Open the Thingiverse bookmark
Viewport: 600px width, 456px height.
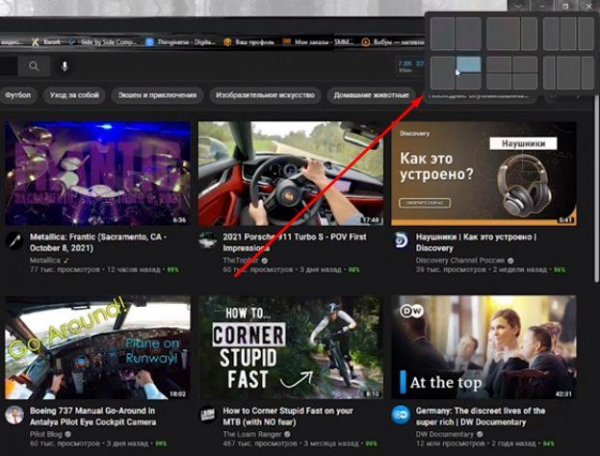pyautogui.click(x=181, y=42)
